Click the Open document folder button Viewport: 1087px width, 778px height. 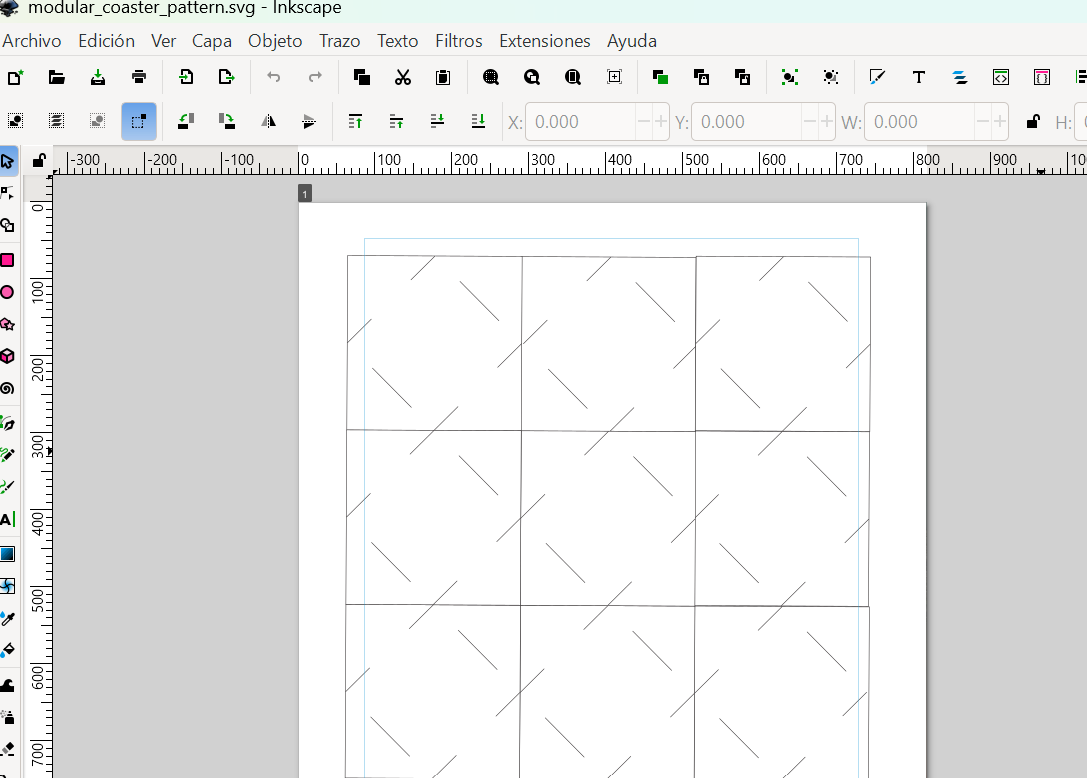[57, 77]
